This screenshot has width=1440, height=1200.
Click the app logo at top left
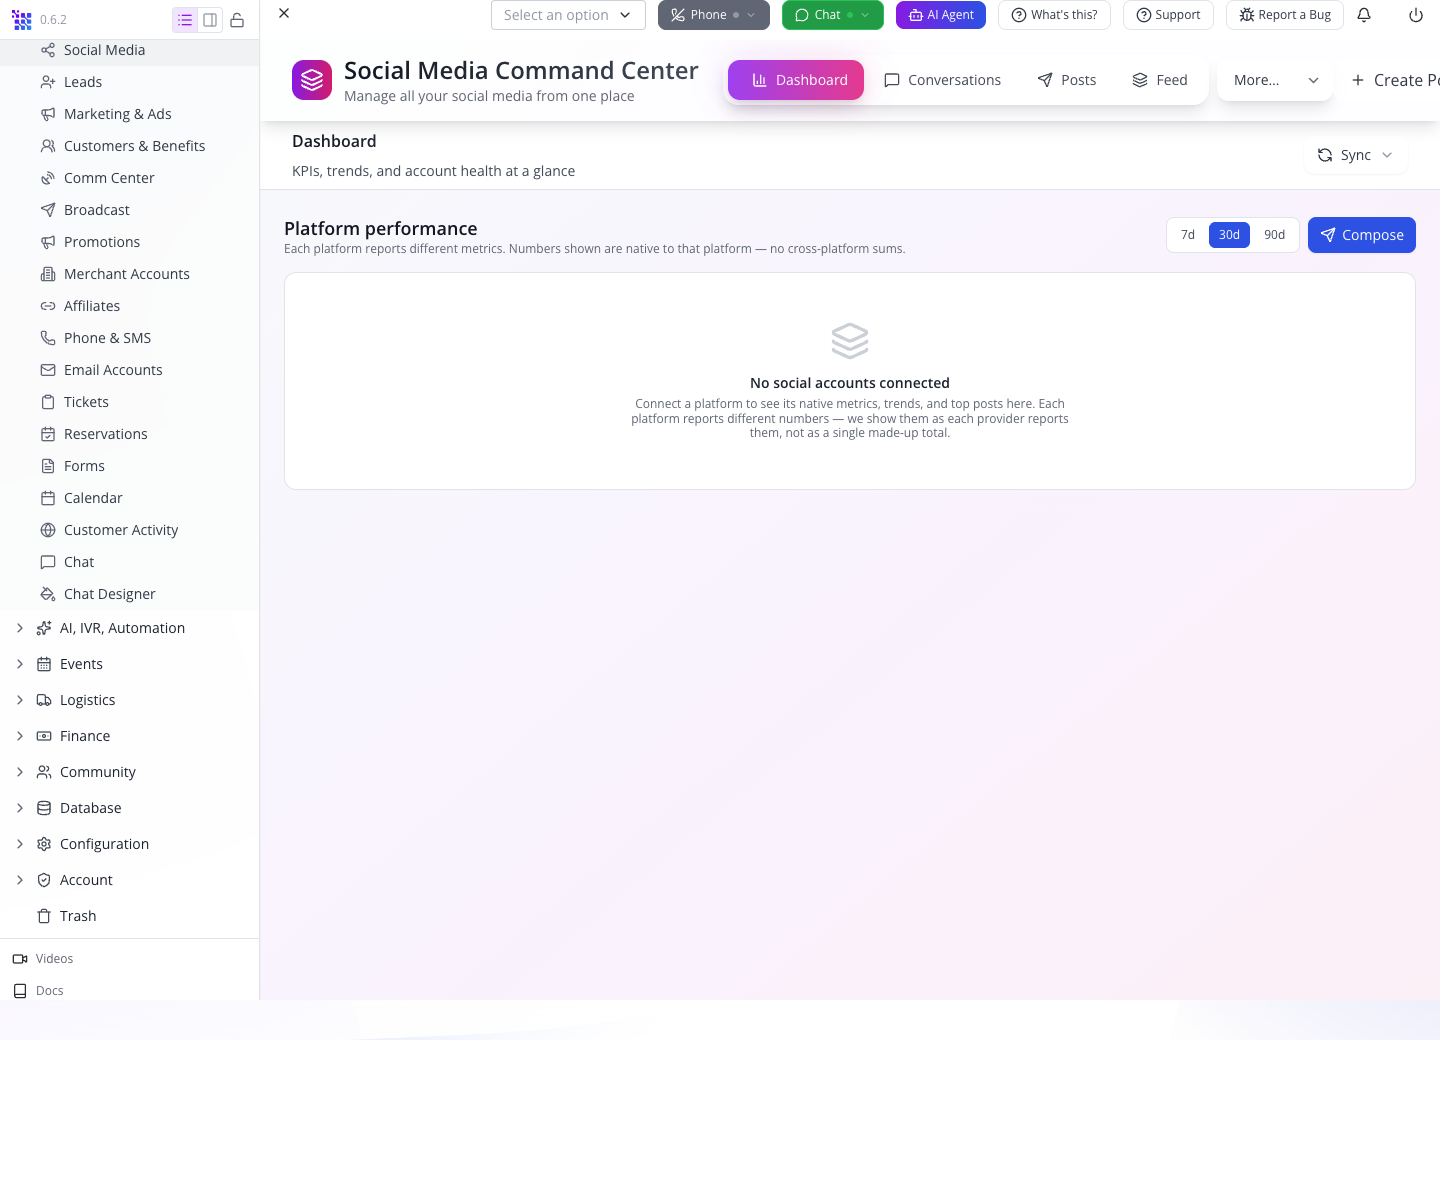22,20
